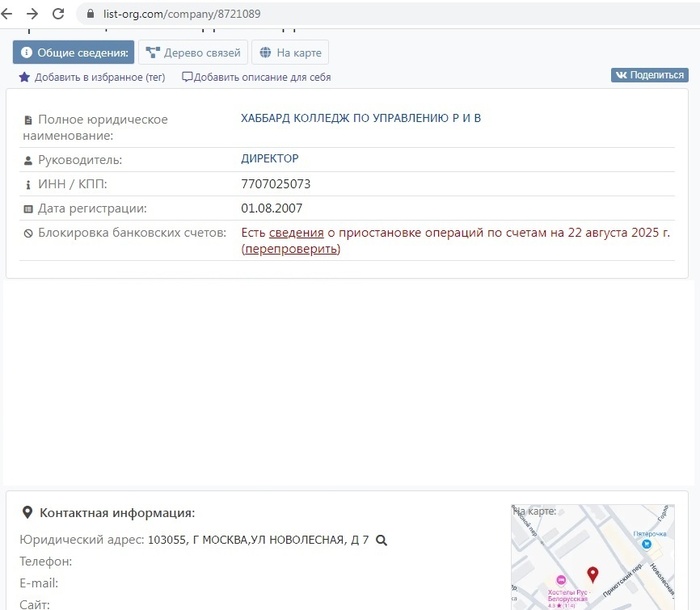Share via VK Поделиться button
Screen dimensions: 700x610
coord(650,75)
